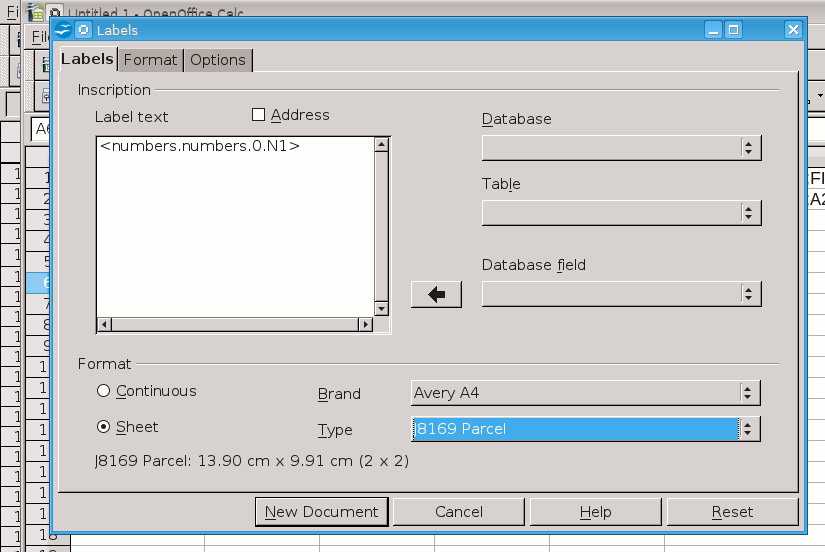Select the Continuous format option
Image resolution: width=825 pixels, height=552 pixels.
[103, 391]
